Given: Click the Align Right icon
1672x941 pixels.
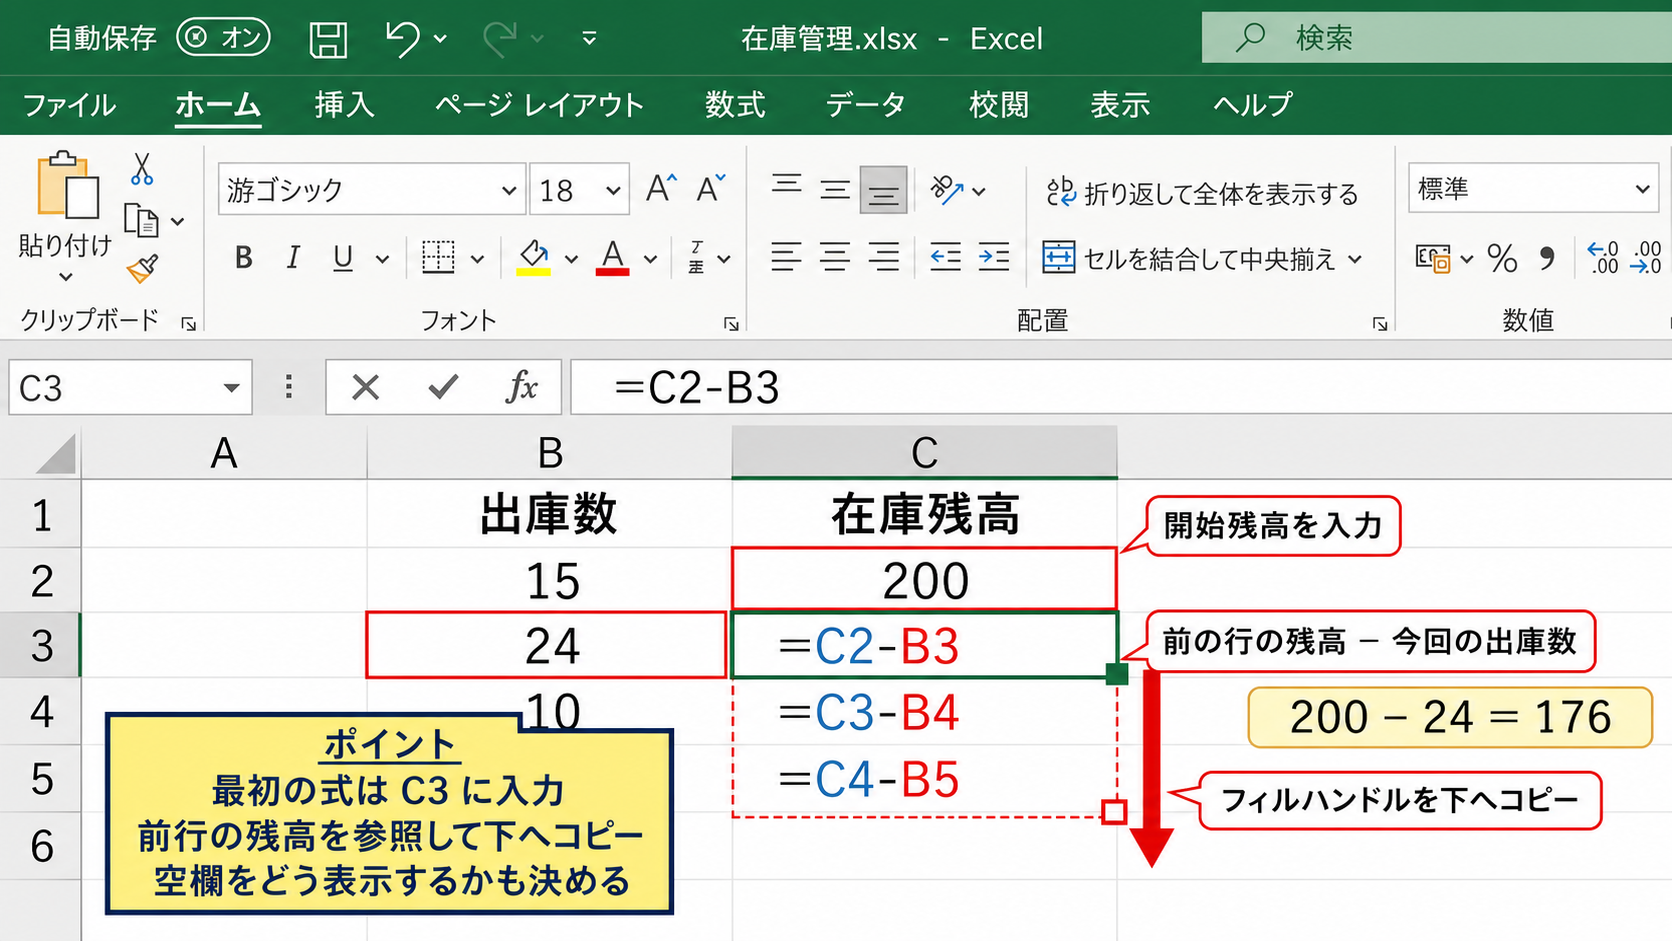Looking at the screenshot, I should click(883, 258).
